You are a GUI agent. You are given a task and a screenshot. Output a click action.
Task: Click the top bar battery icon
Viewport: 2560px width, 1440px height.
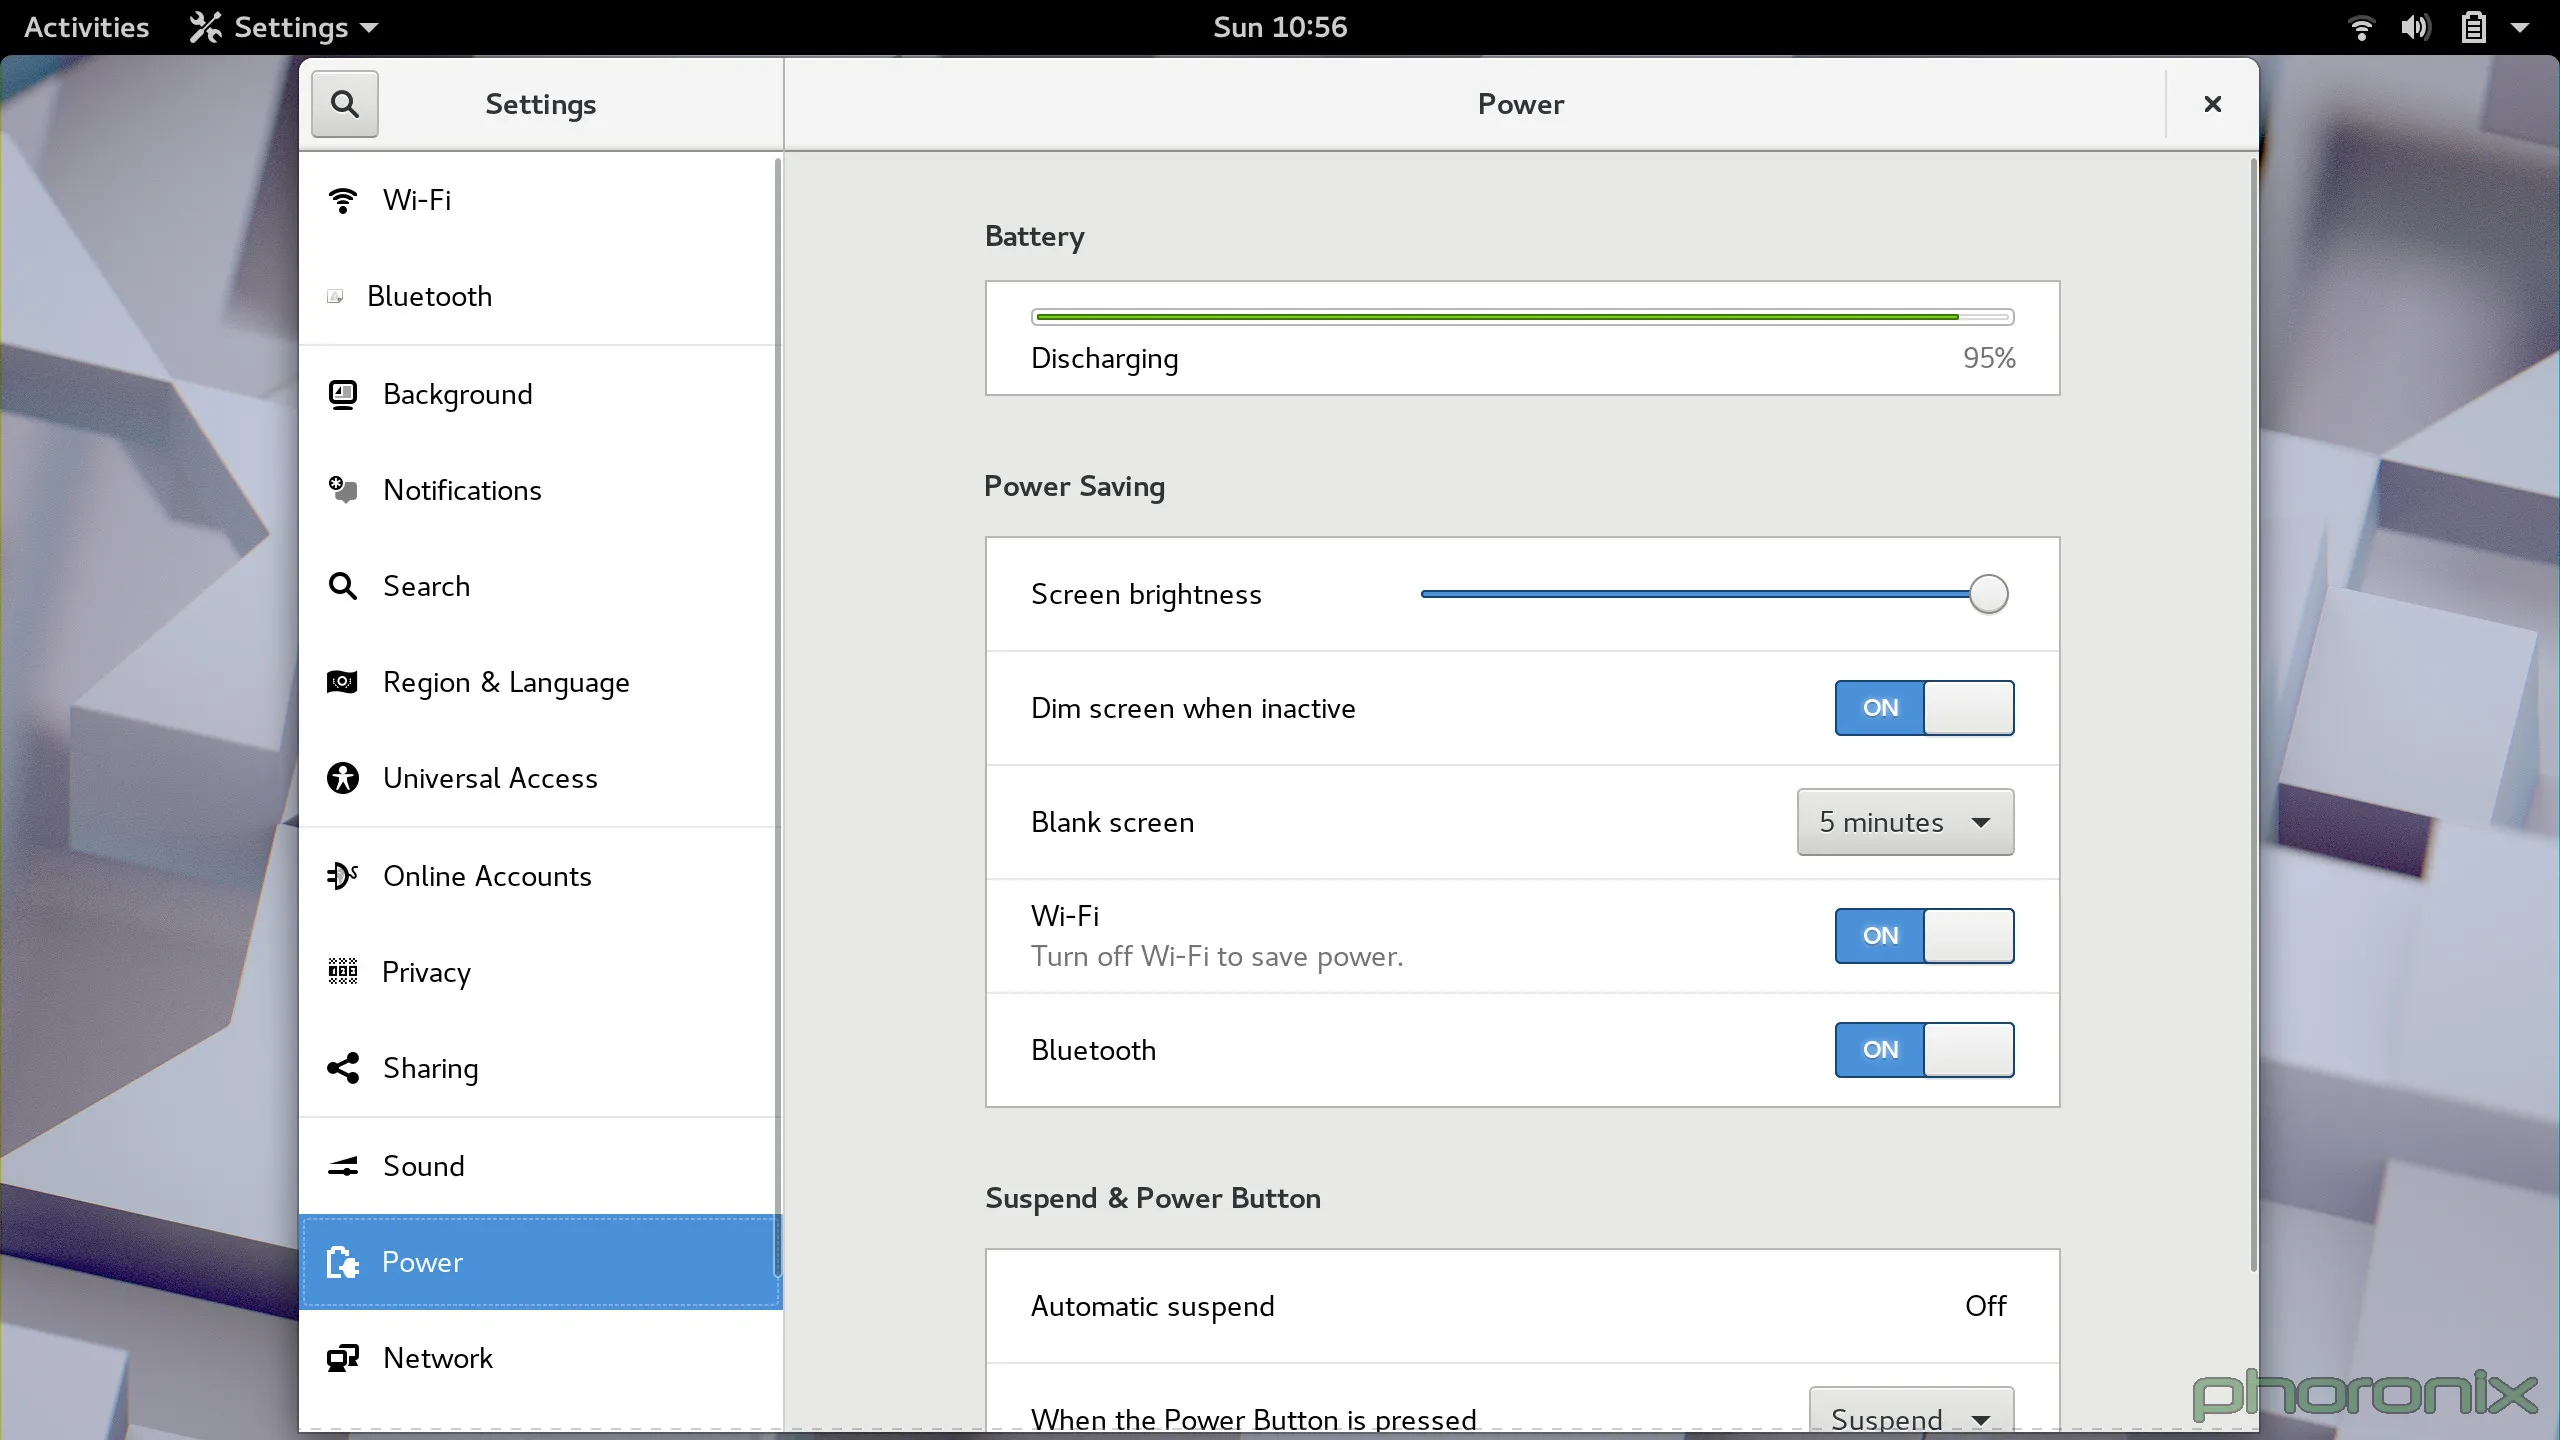click(2473, 27)
